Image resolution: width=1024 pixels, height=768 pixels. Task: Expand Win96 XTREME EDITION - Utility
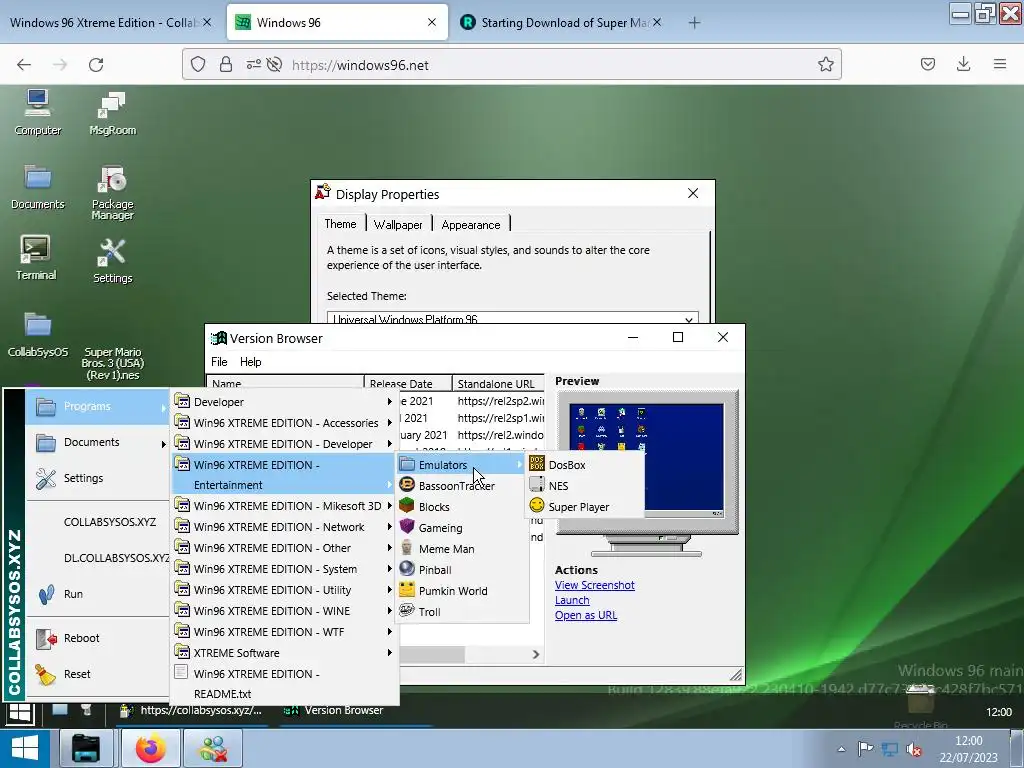284,590
